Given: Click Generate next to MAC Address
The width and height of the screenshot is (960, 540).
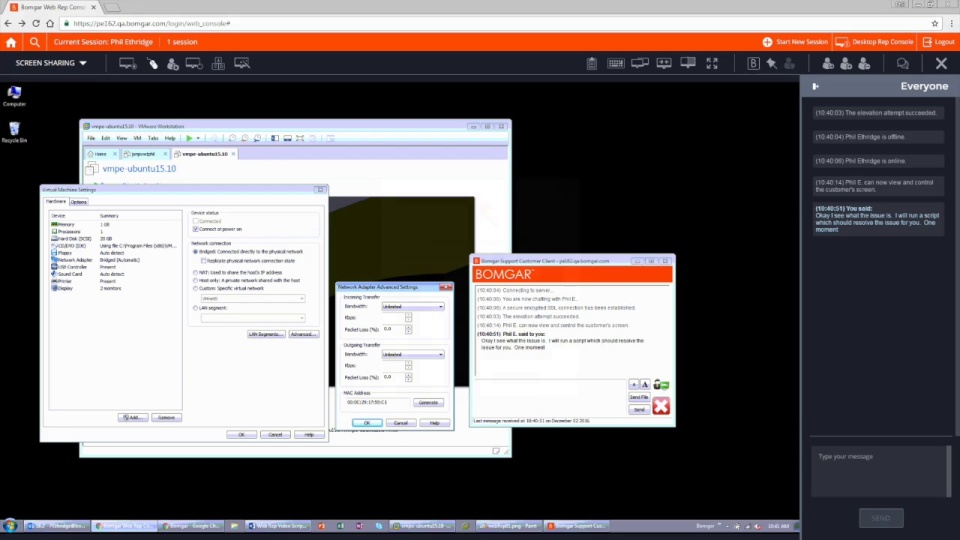Looking at the screenshot, I should pos(428,402).
